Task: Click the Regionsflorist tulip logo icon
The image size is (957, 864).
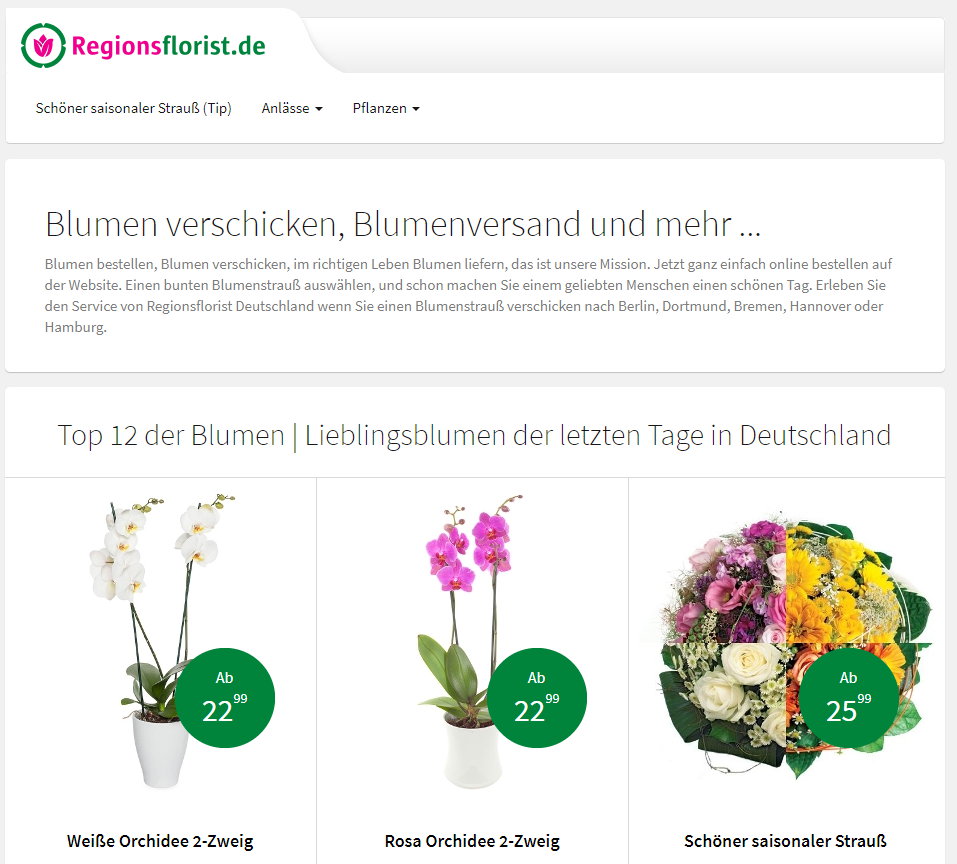Action: point(43,45)
